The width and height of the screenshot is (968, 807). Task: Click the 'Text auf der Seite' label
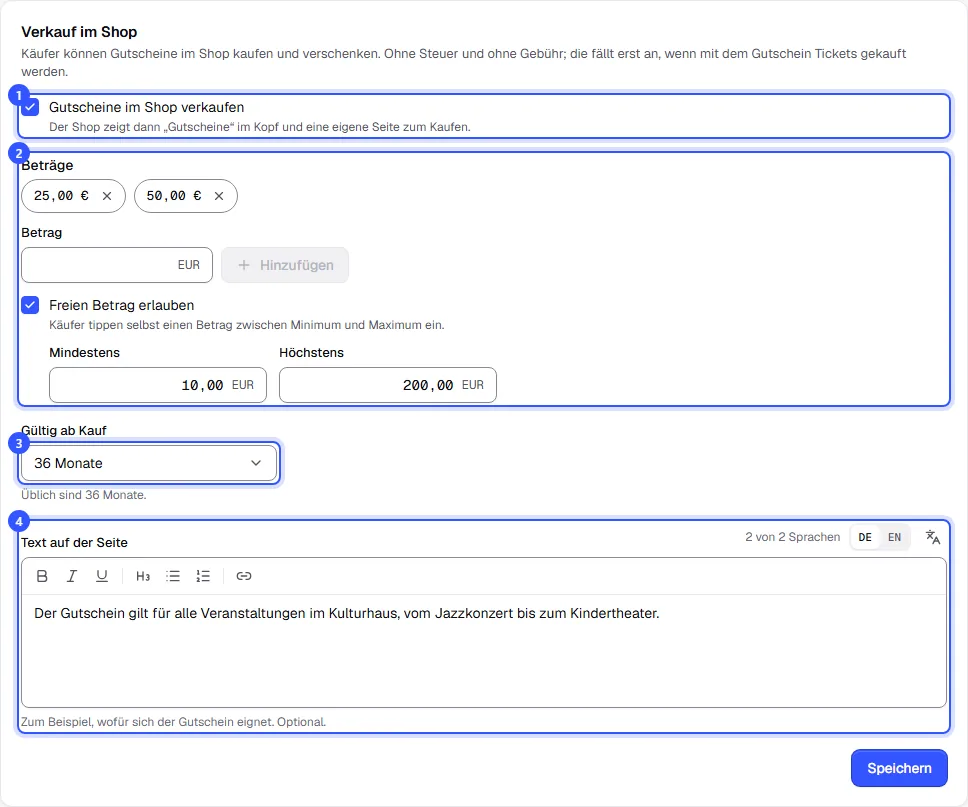point(75,543)
